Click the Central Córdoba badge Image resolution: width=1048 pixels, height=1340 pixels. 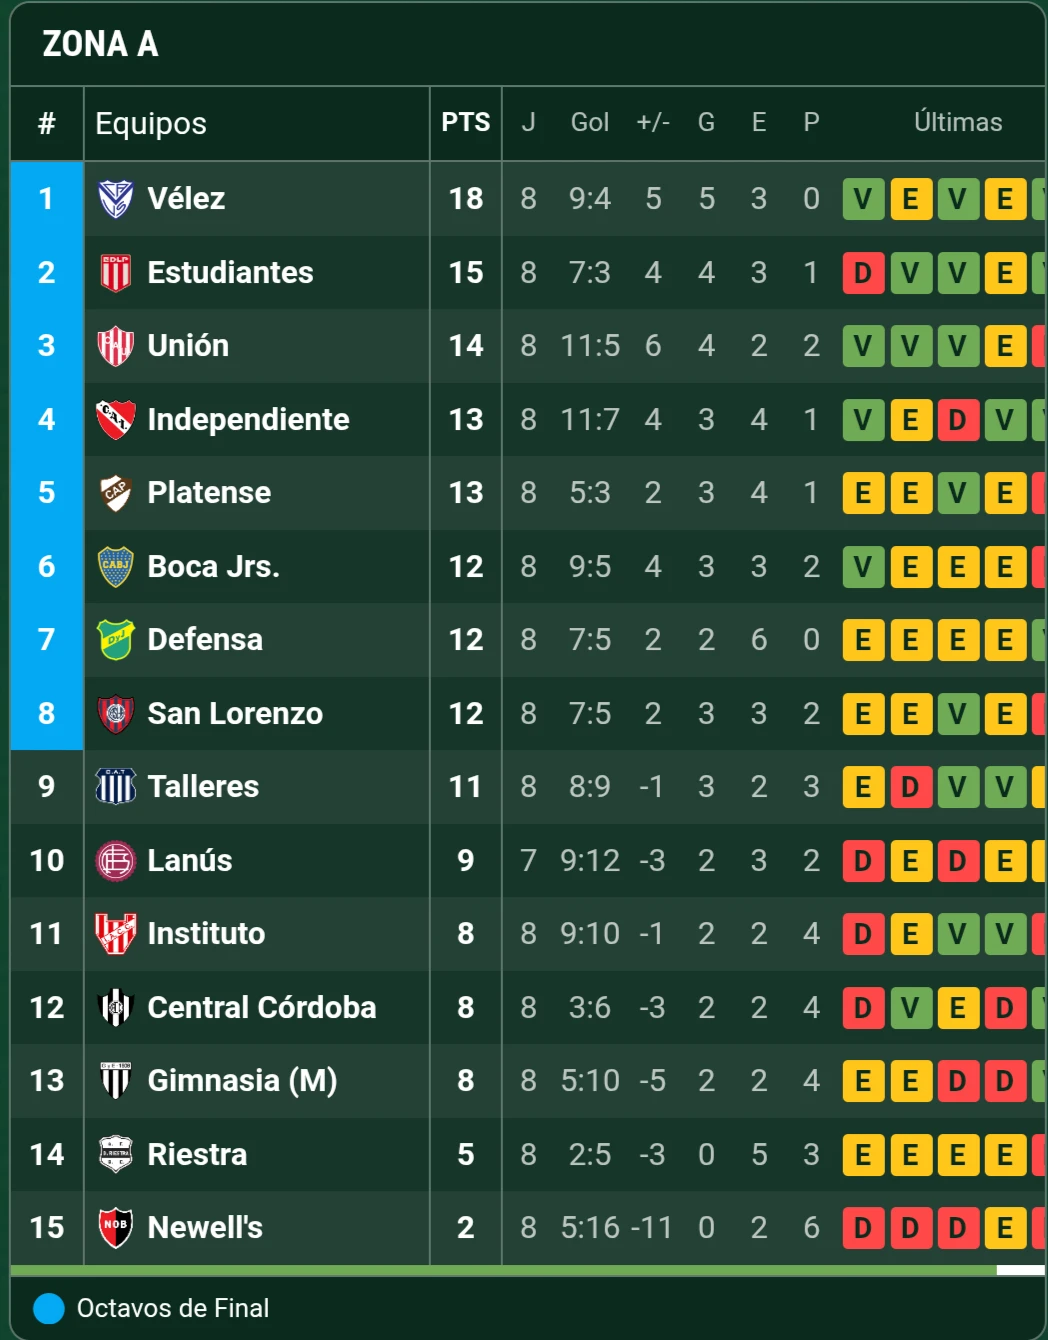(115, 1008)
